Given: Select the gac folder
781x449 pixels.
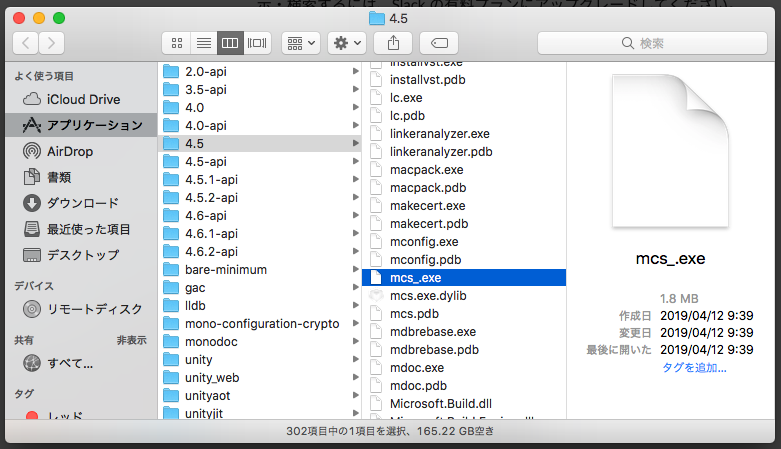Looking at the screenshot, I should pyautogui.click(x=261, y=288).
